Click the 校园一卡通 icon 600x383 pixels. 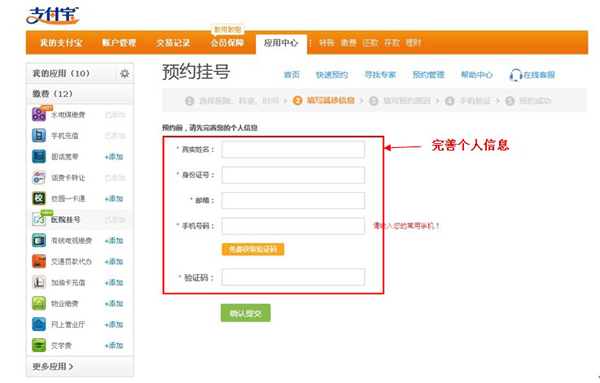coord(39,199)
